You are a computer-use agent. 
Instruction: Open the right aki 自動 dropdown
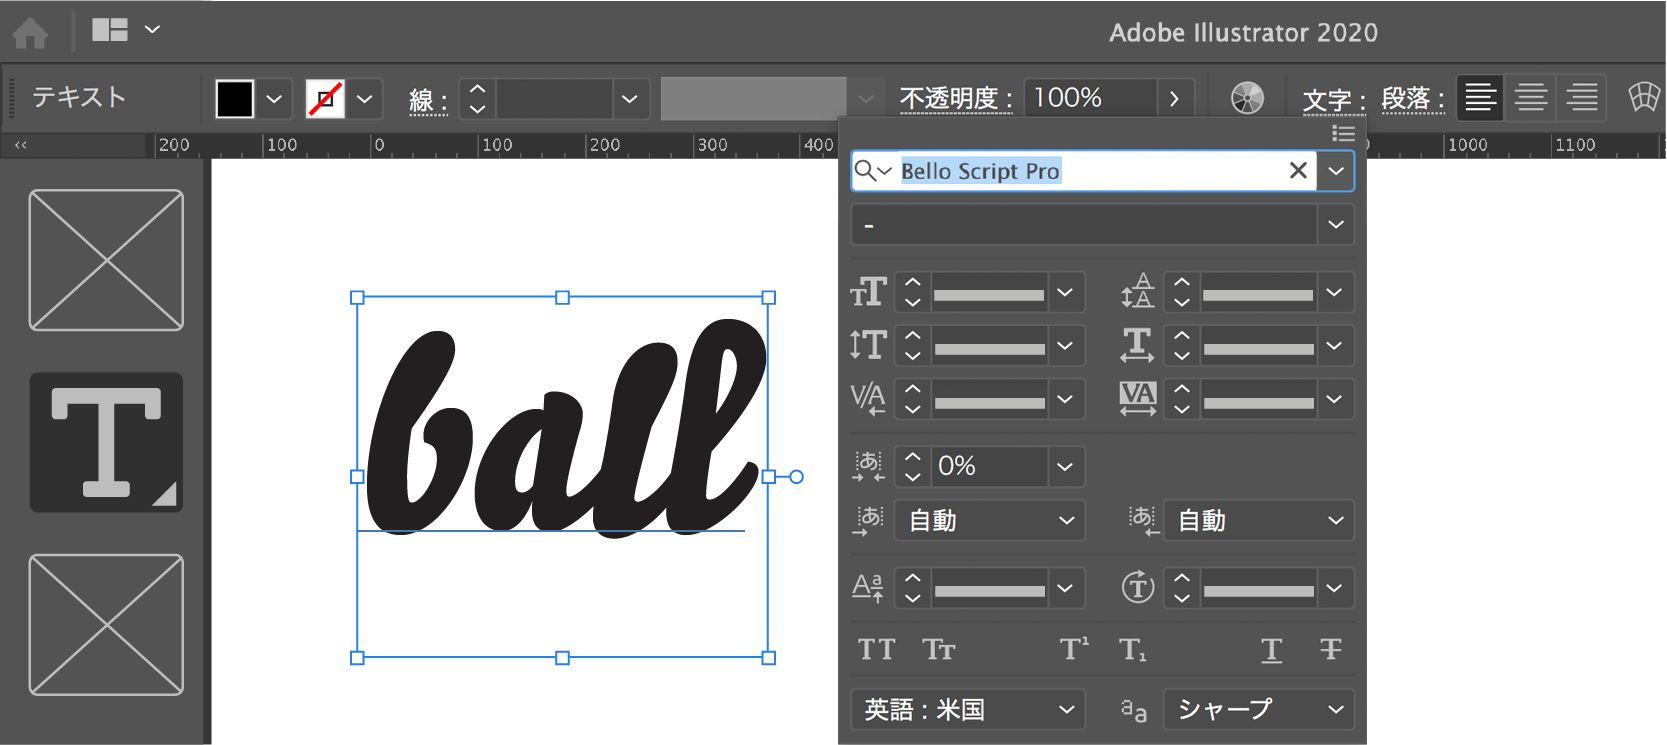click(1258, 521)
